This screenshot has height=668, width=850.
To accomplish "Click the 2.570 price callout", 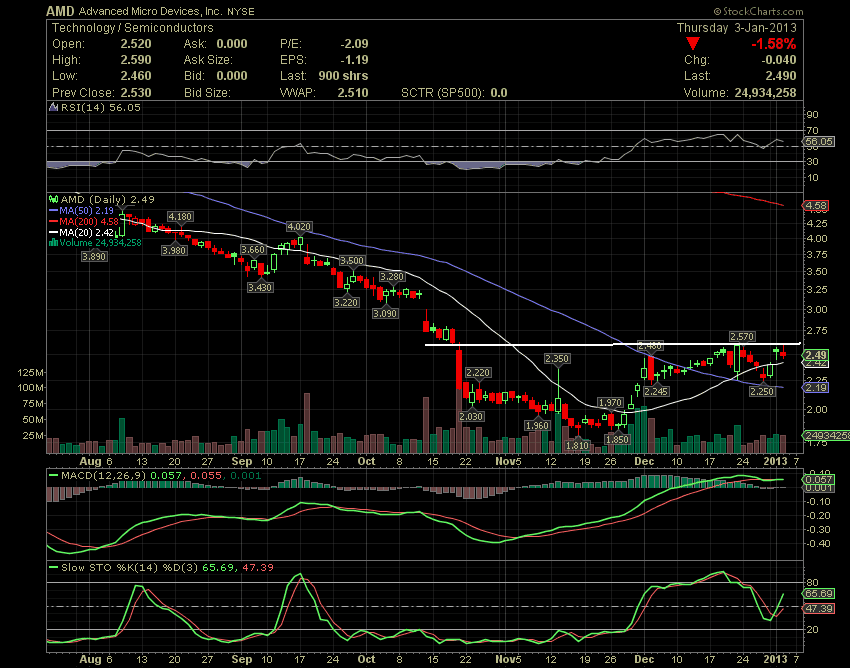I will tap(742, 337).
